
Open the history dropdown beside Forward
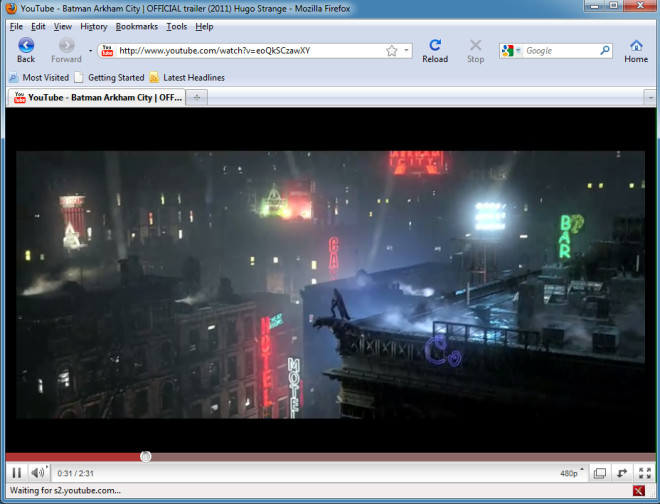pyautogui.click(x=90, y=51)
